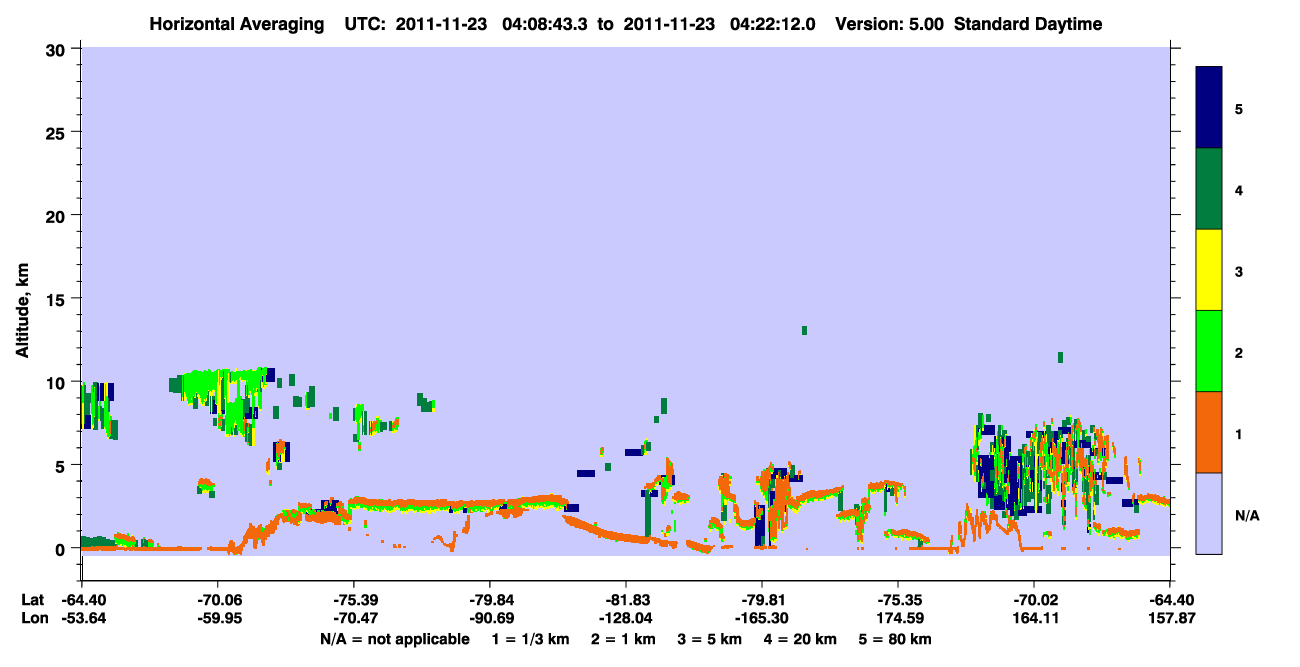The width and height of the screenshot is (1300, 667).
Task: Click the '3 = 5 km' legend text
Action: point(709,639)
